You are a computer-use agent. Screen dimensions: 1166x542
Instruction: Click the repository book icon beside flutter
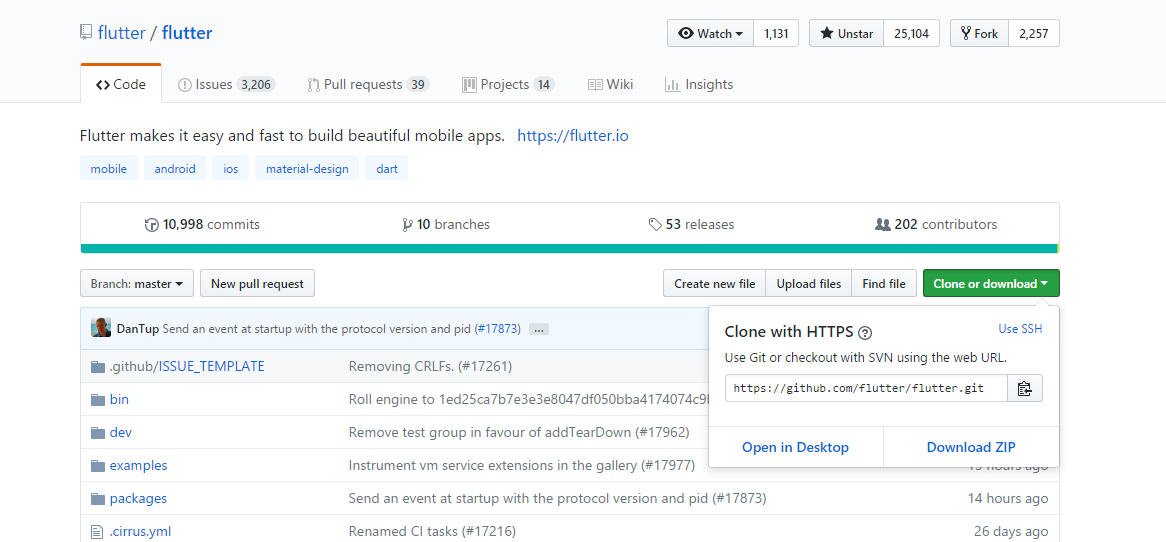[86, 33]
